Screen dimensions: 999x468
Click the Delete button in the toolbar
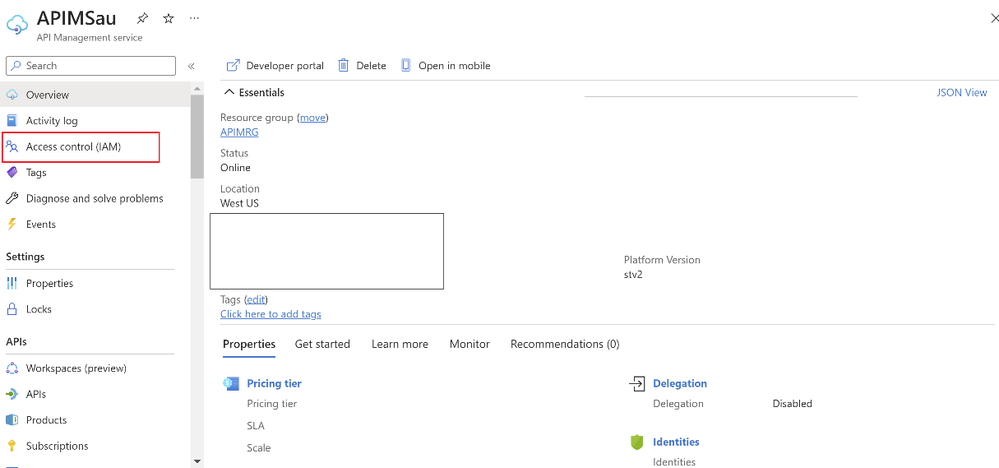[x=362, y=65]
